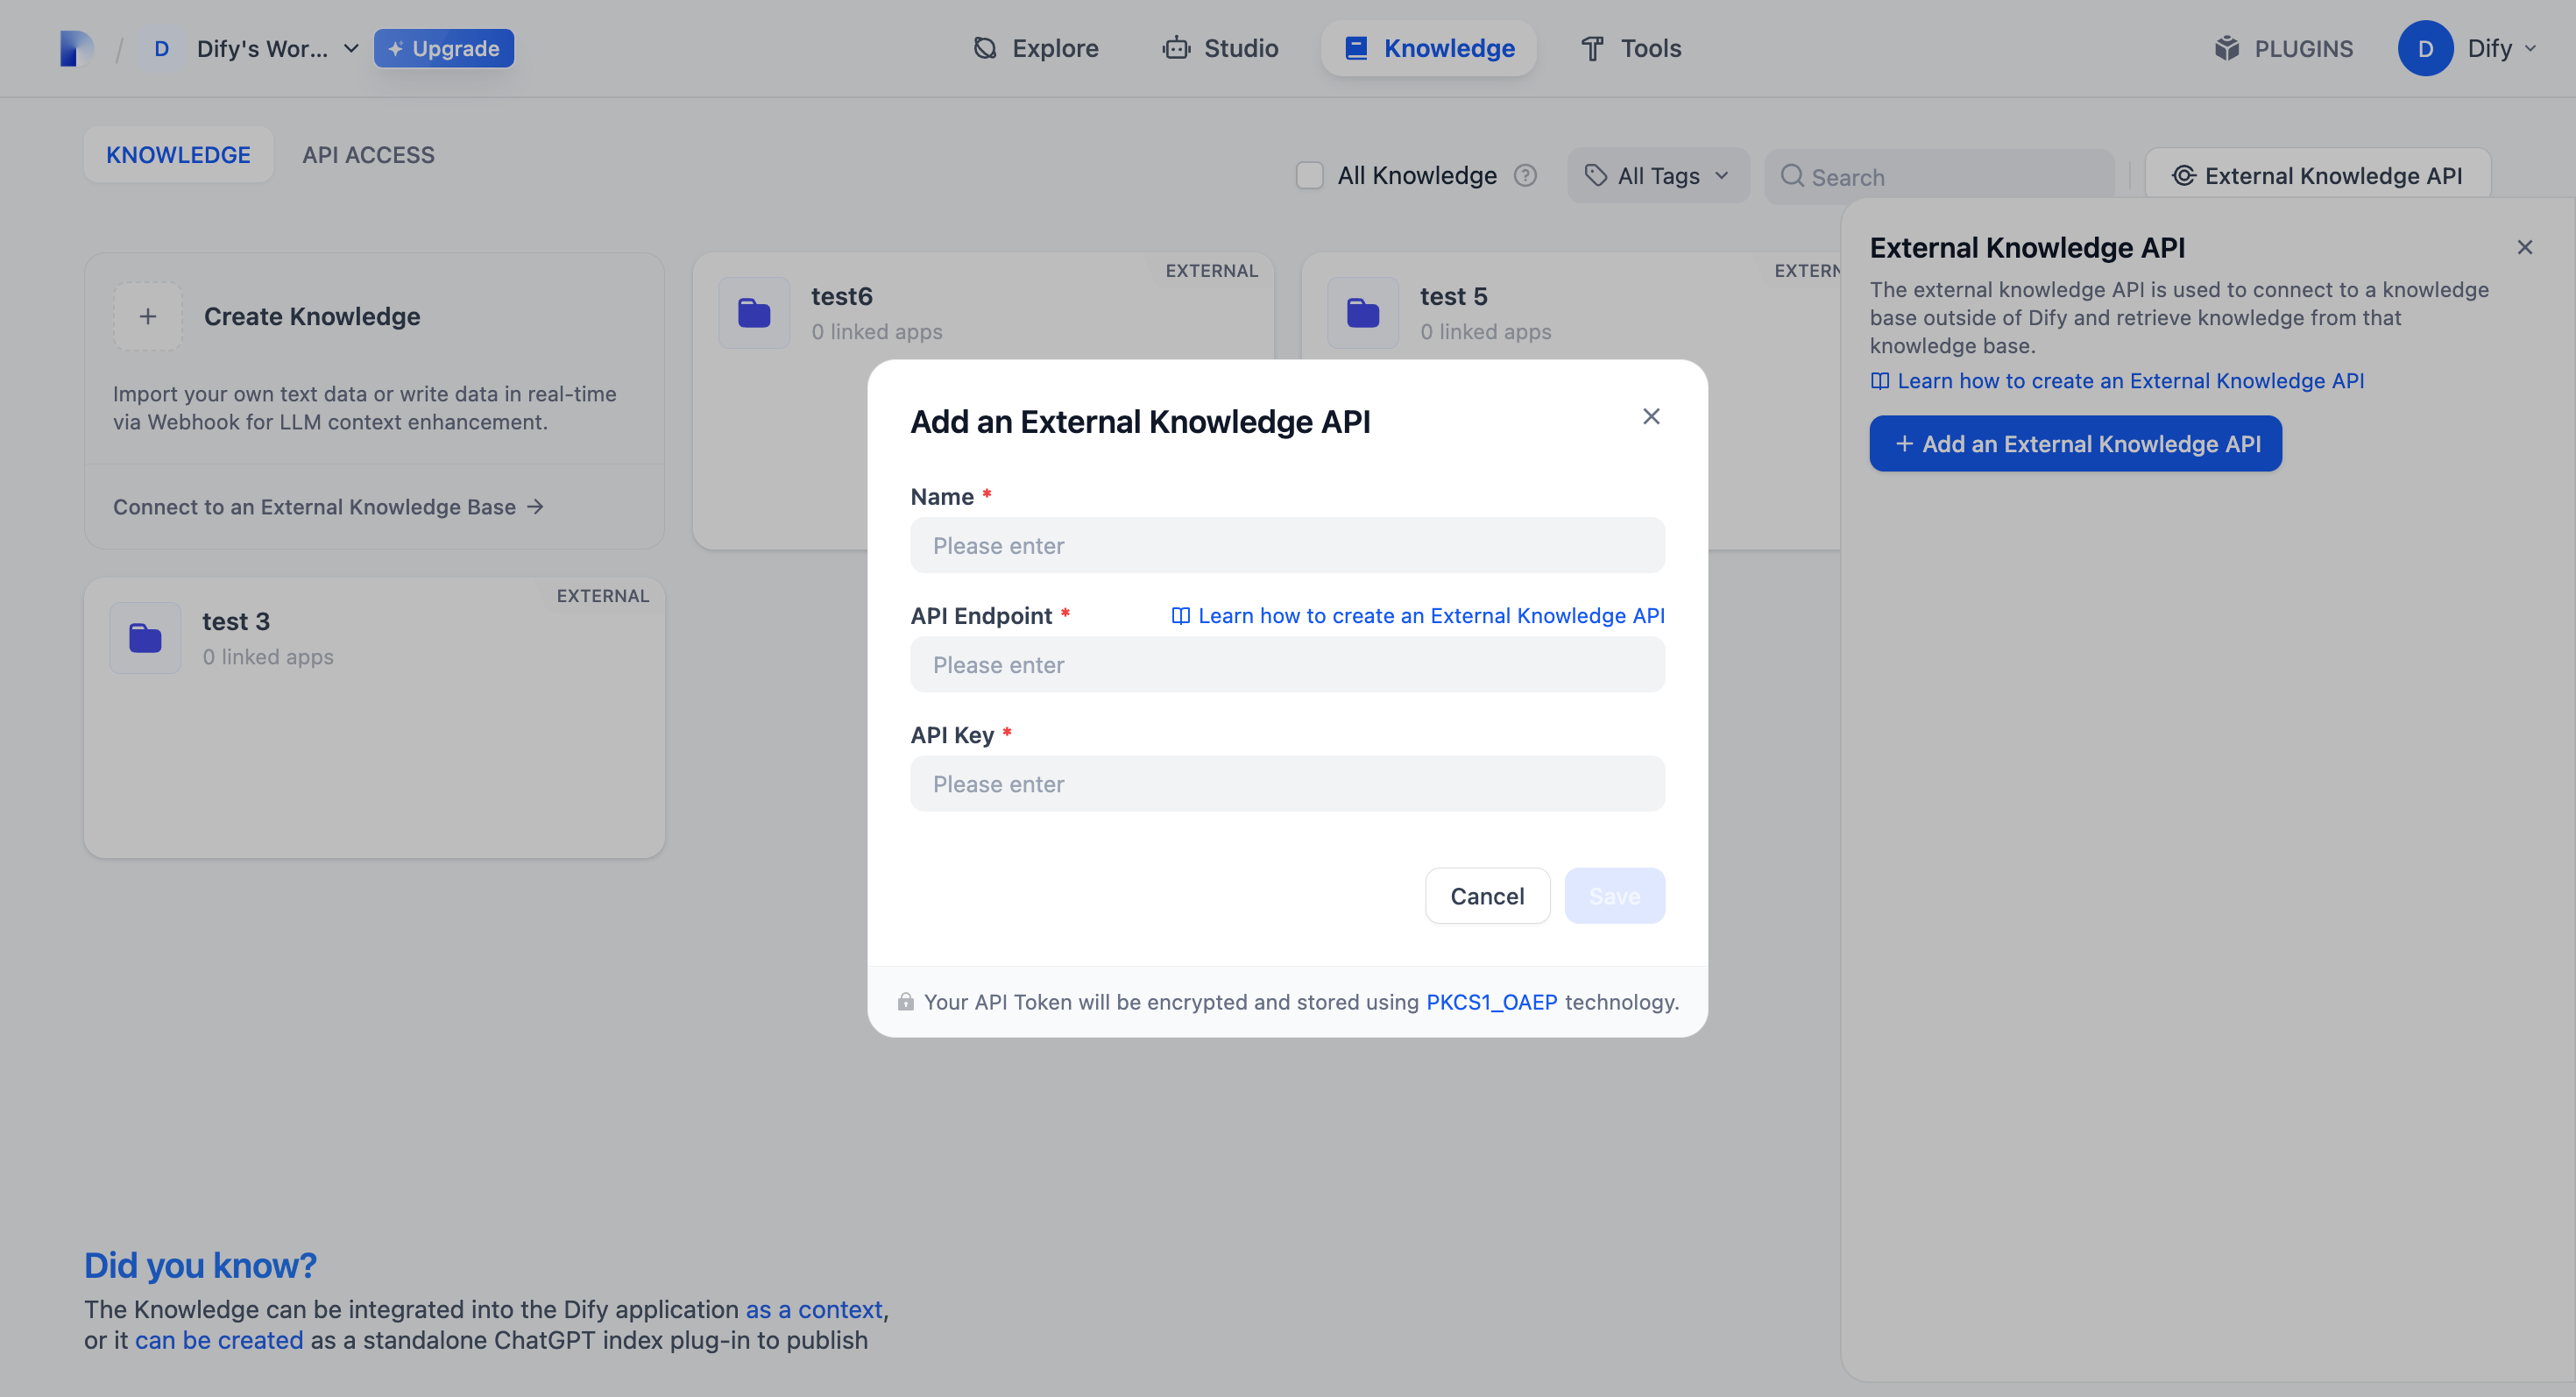Open the PKCS1_OAEP link
Viewport: 2576px width, 1397px height.
coord(1491,1002)
